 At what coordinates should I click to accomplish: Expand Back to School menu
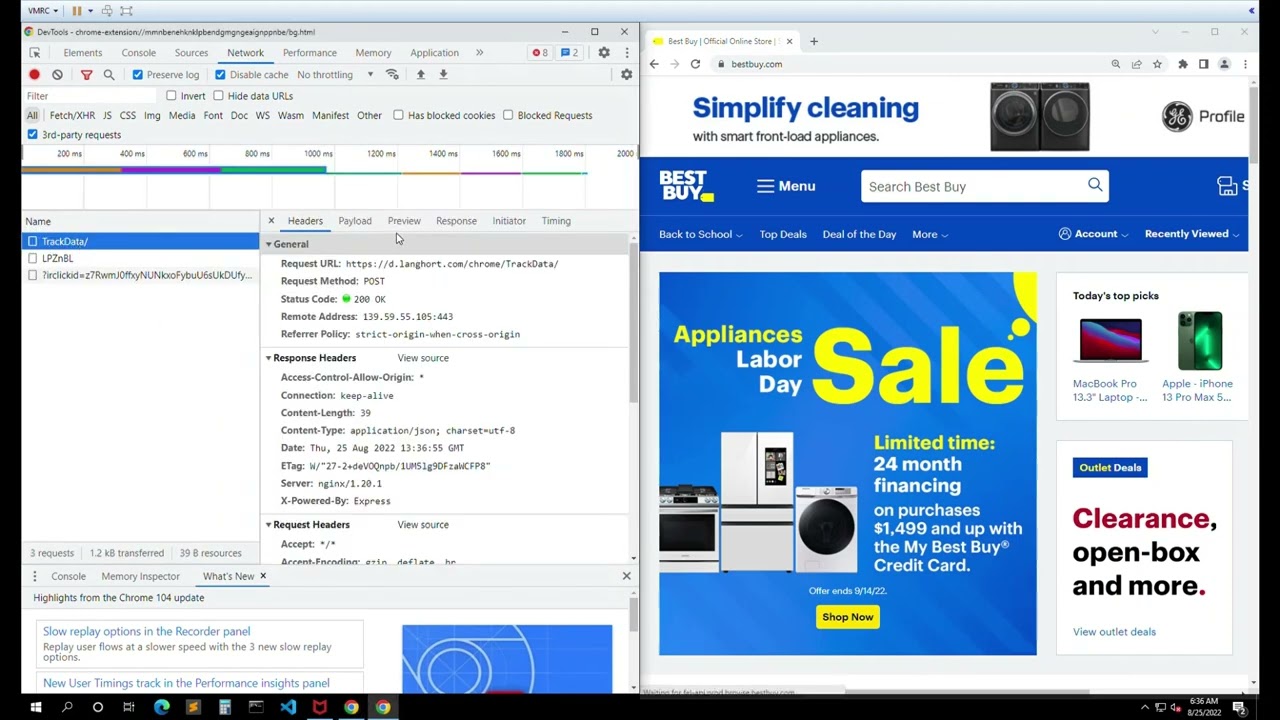pyautogui.click(x=700, y=234)
